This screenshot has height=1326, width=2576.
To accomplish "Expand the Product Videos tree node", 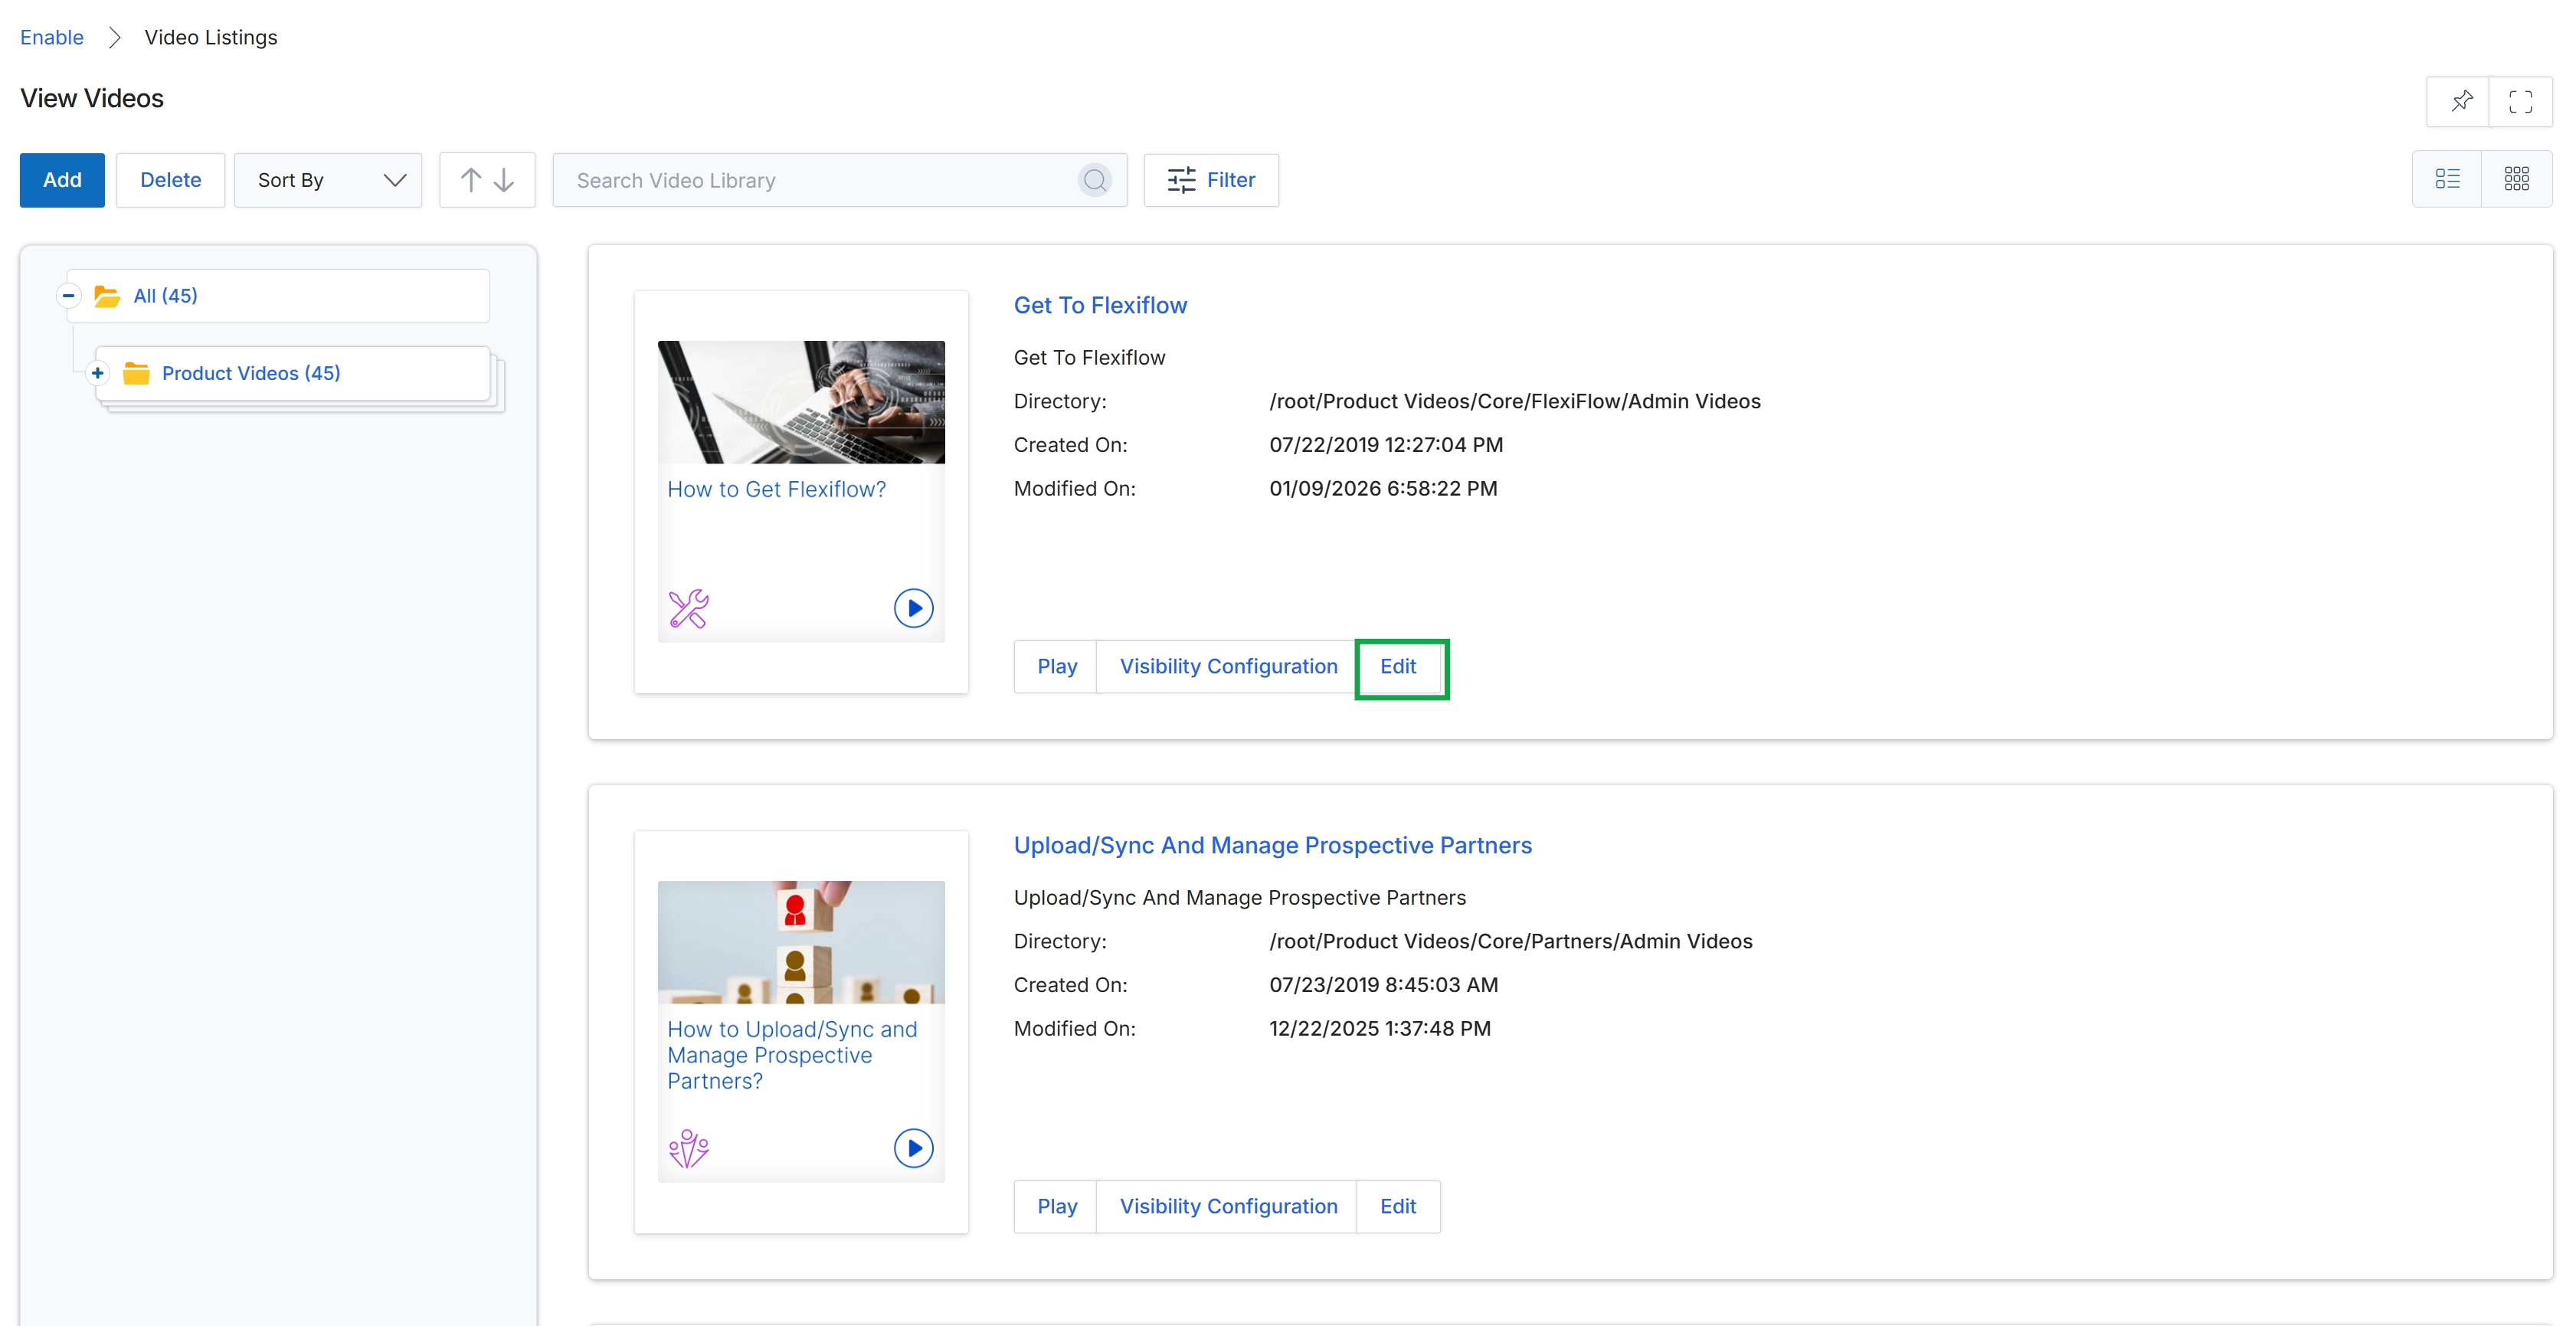I will click(97, 373).
